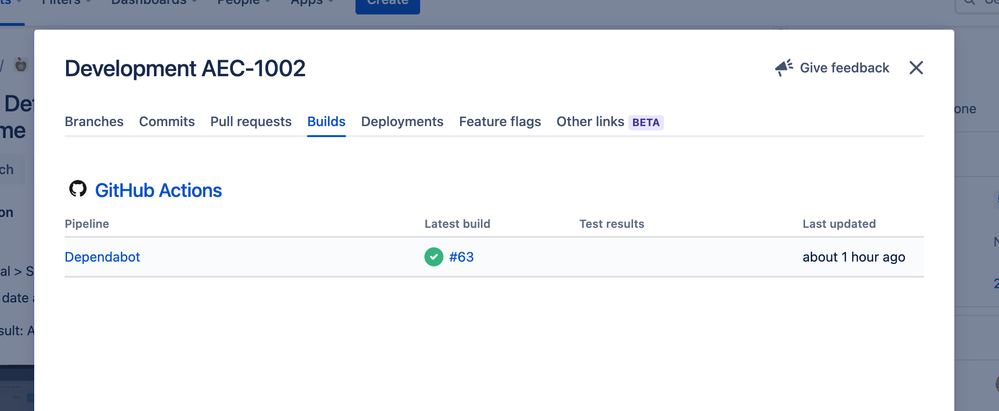Open the People menu in the background nav bar
The width and height of the screenshot is (999, 411).
coord(243,3)
